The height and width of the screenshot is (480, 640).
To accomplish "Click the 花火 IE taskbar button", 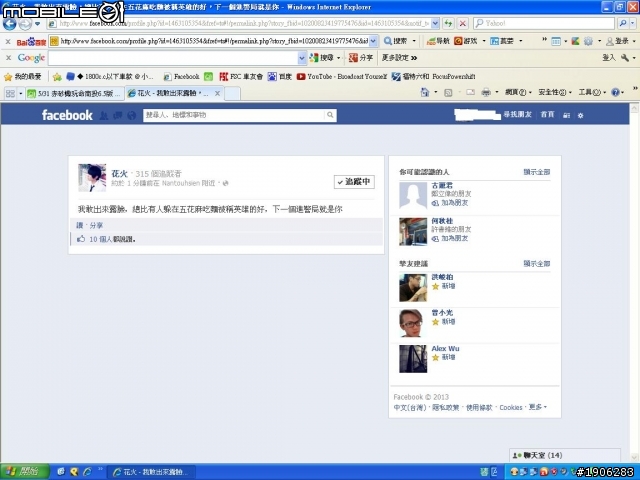I will [151, 472].
